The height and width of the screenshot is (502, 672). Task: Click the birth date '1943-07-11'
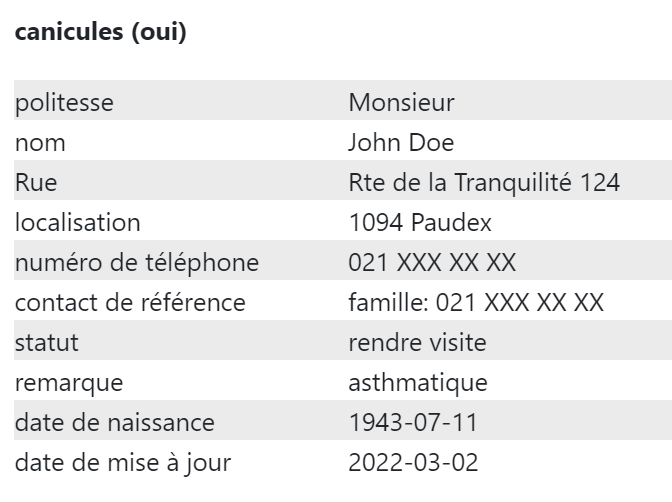coord(413,422)
